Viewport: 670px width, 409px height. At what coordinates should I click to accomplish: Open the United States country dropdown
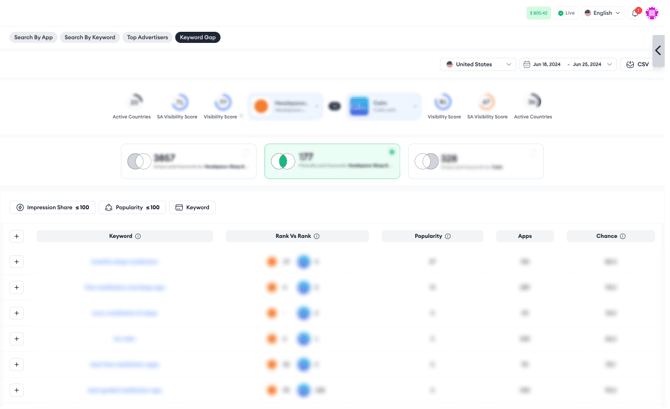(x=479, y=64)
